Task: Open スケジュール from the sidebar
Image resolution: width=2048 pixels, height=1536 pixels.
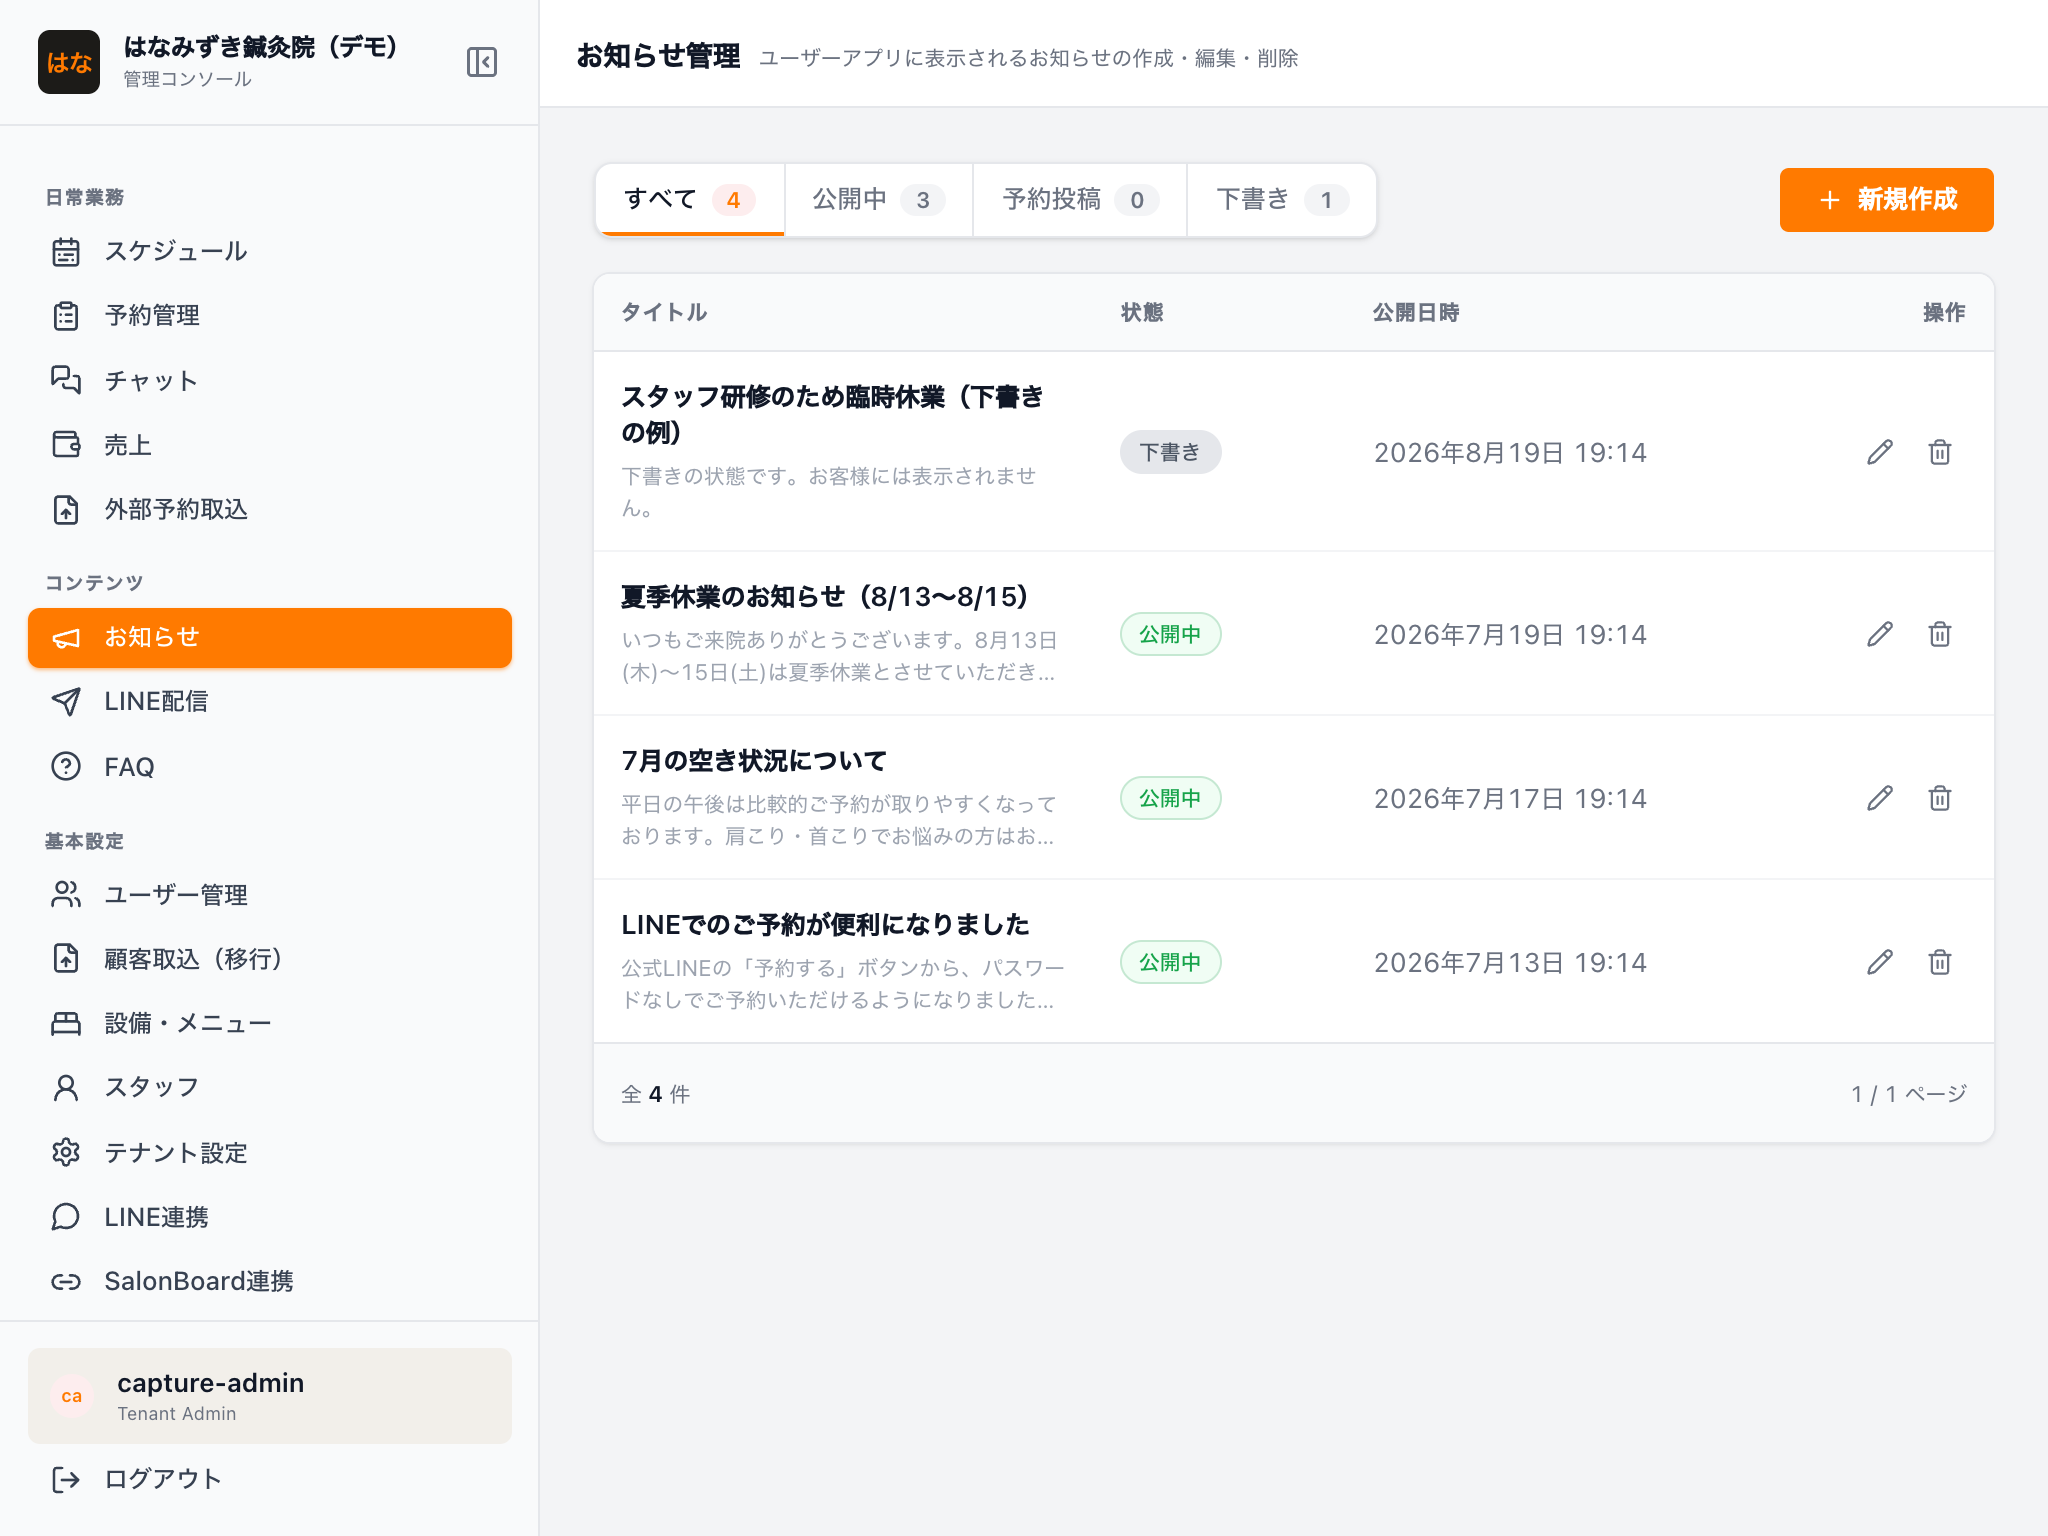Action: pos(270,251)
